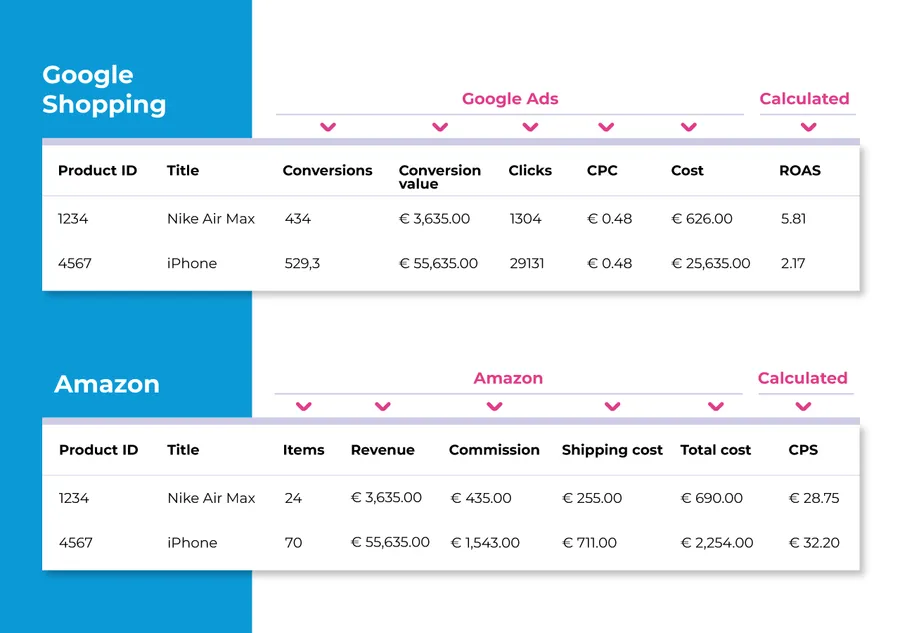Expand the chevron above Total cost column

click(x=715, y=406)
